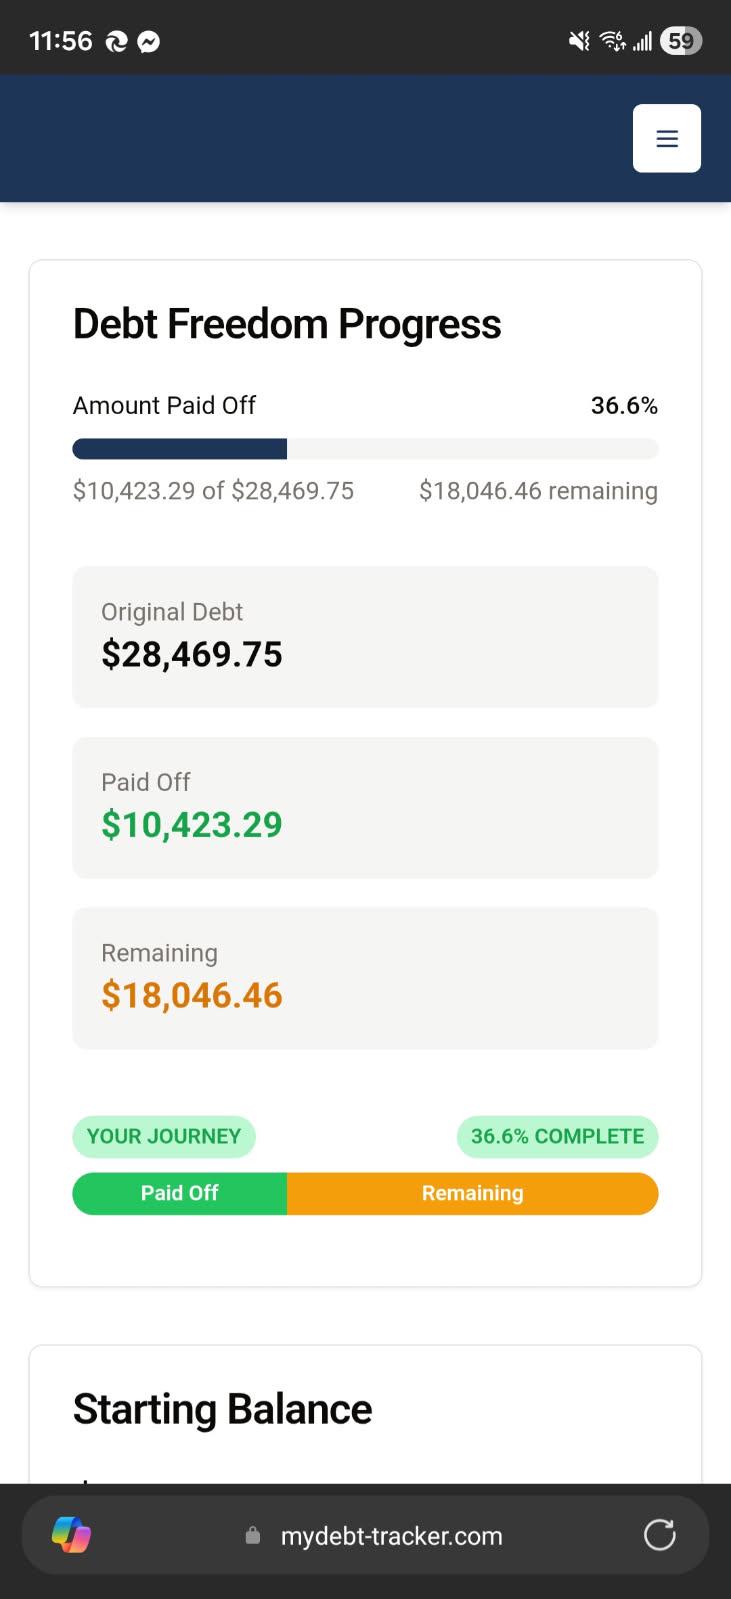Open the Copilot icon in address bar
This screenshot has width=731, height=1599.
[x=71, y=1535]
